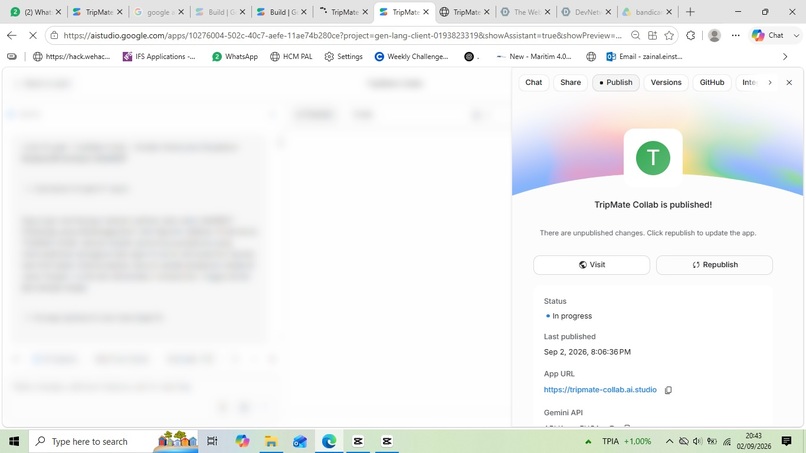Open the hack.wehac bookmark
The height and width of the screenshot is (453, 806).
(x=71, y=57)
